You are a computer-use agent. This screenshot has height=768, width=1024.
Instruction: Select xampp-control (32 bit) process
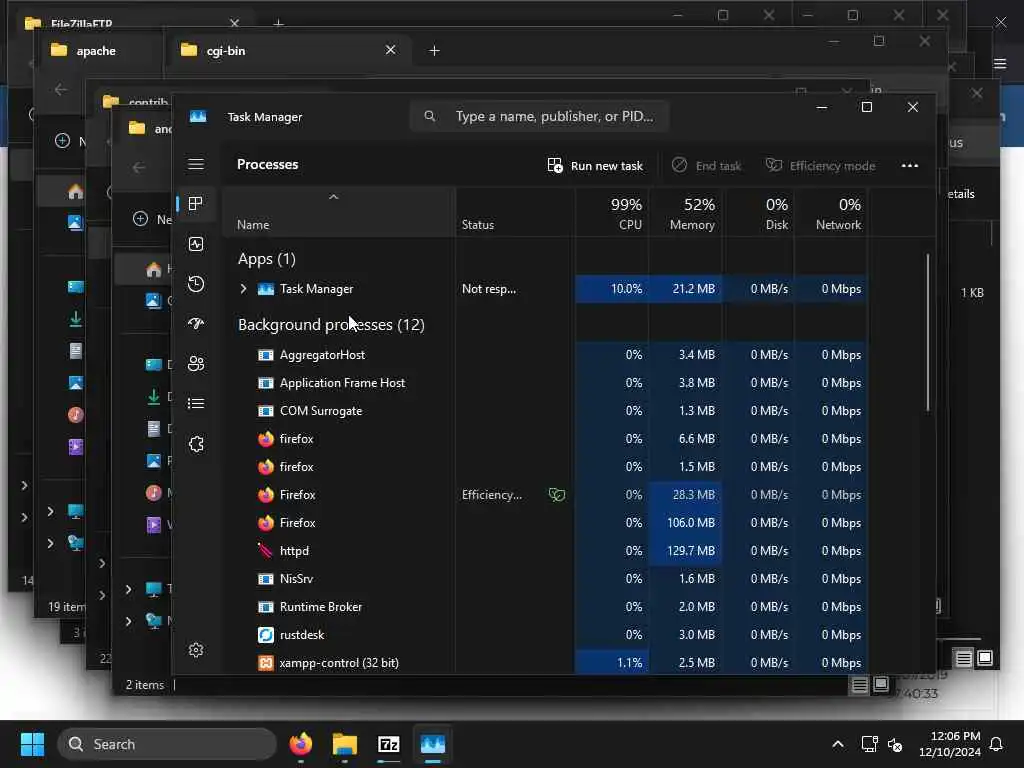[547, 663]
